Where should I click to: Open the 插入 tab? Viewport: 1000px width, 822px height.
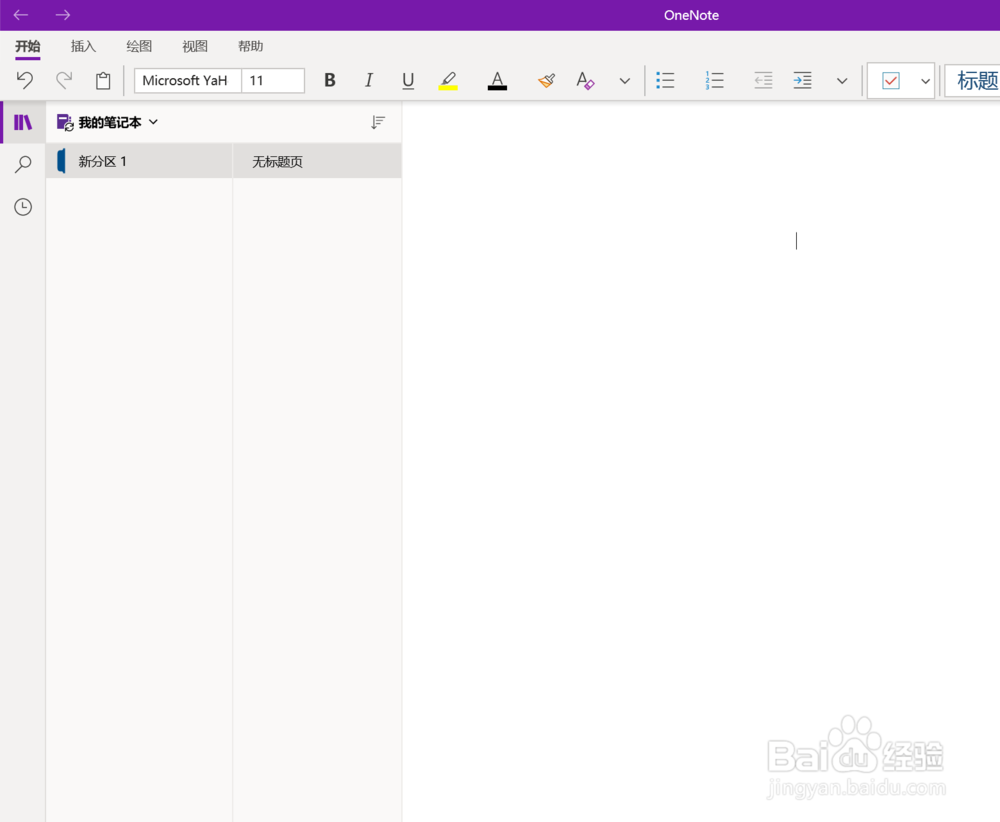[x=83, y=47]
